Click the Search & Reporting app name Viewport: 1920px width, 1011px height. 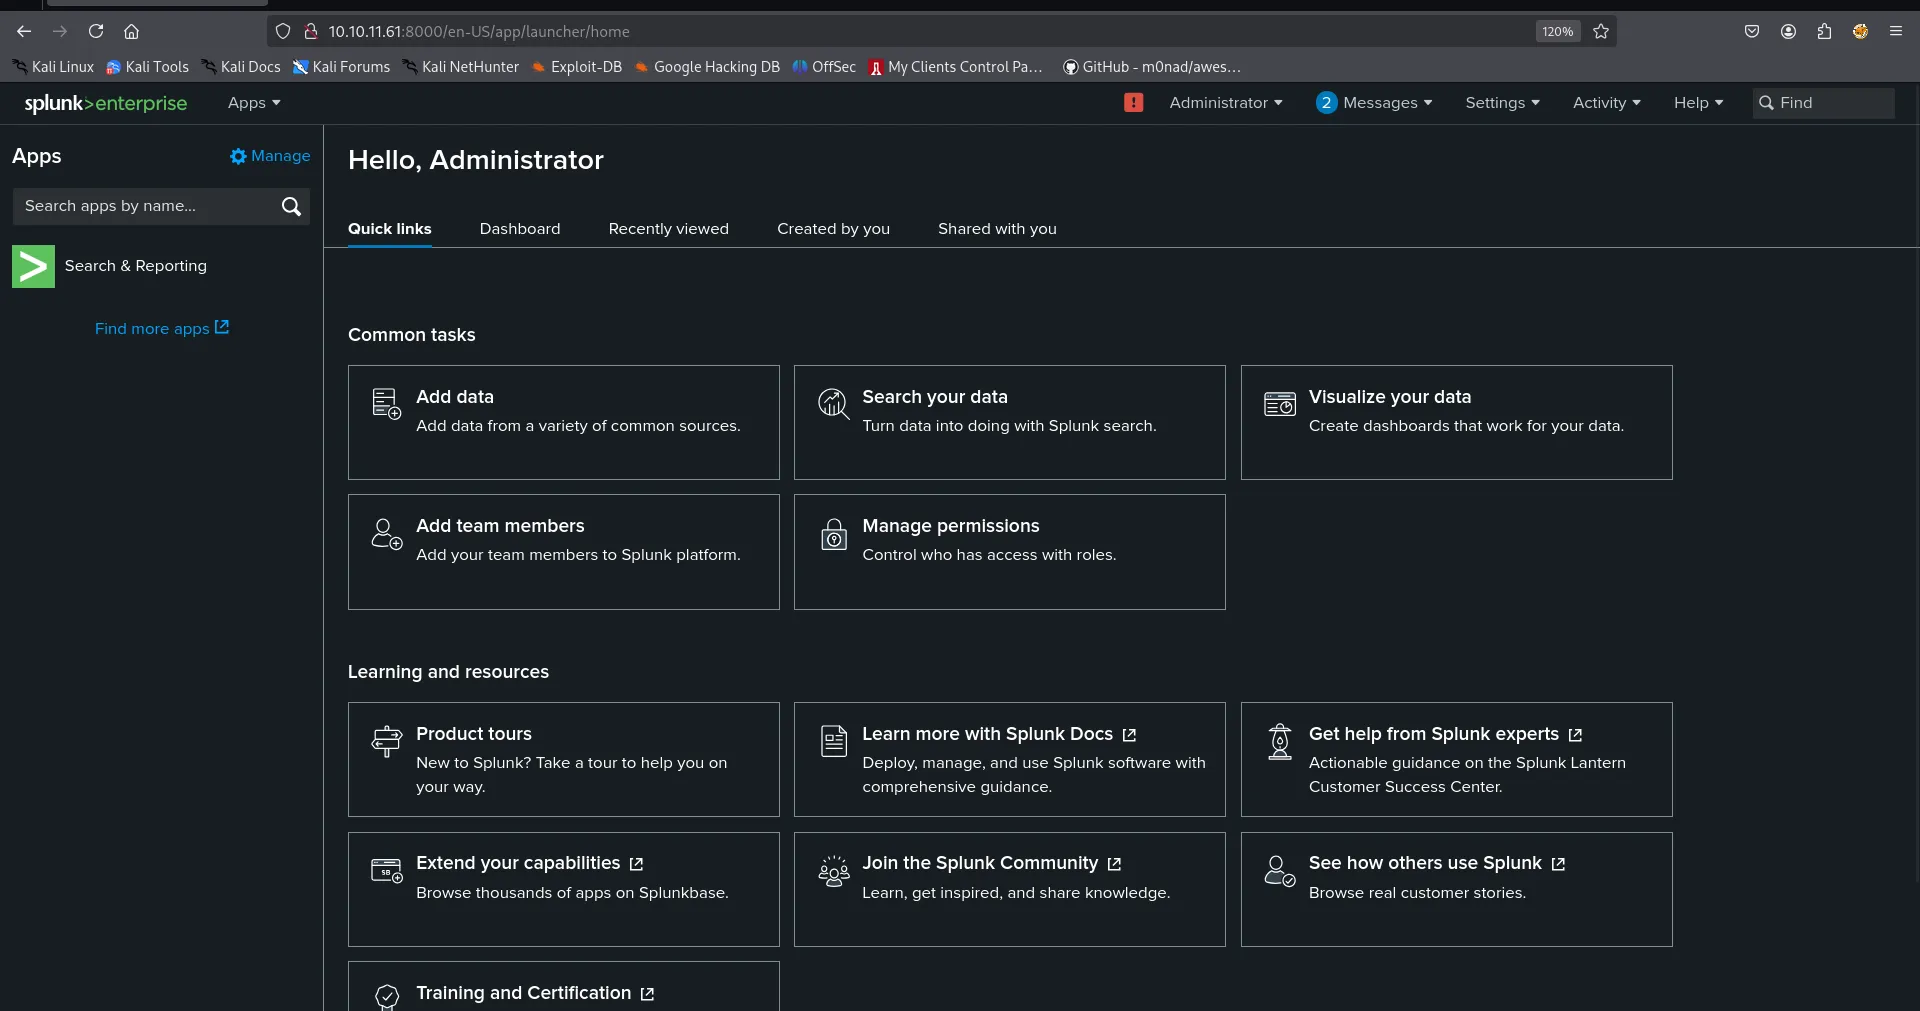[x=136, y=266]
